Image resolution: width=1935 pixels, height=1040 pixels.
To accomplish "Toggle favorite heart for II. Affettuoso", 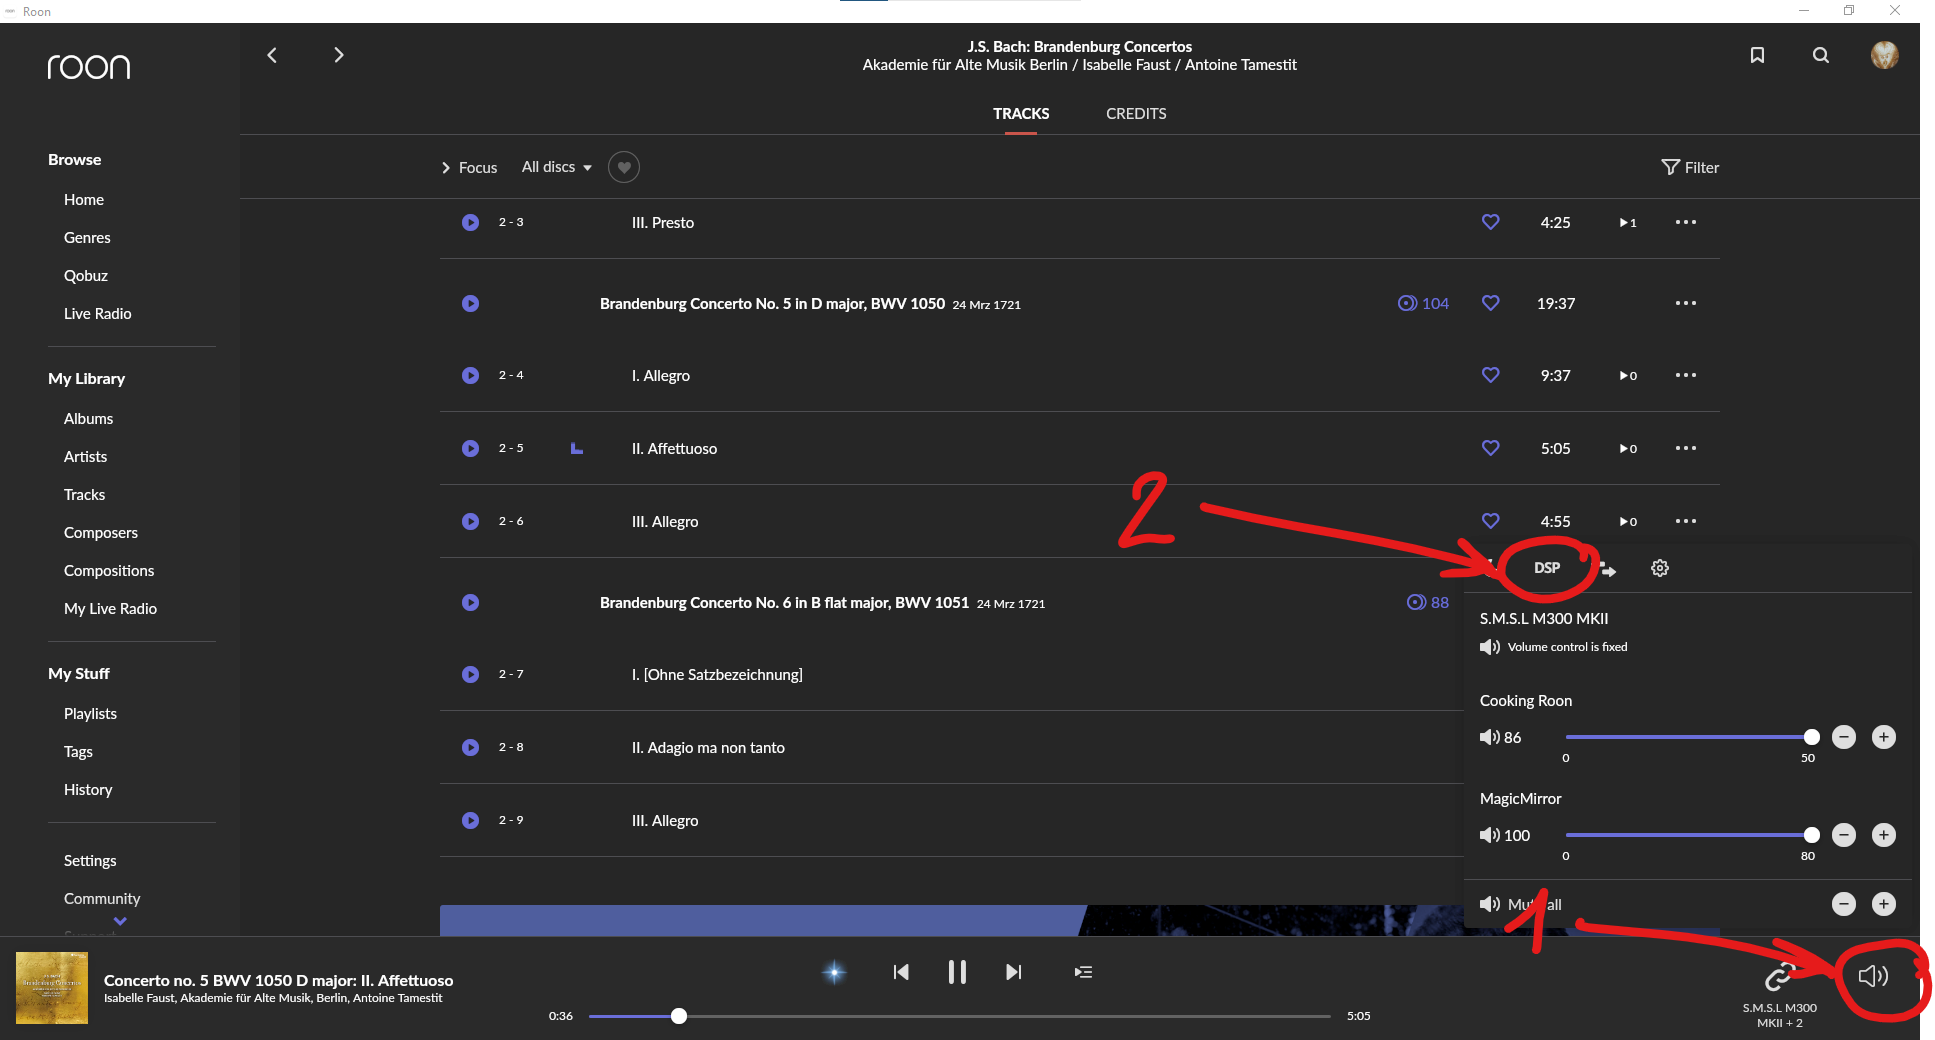I will [1490, 448].
